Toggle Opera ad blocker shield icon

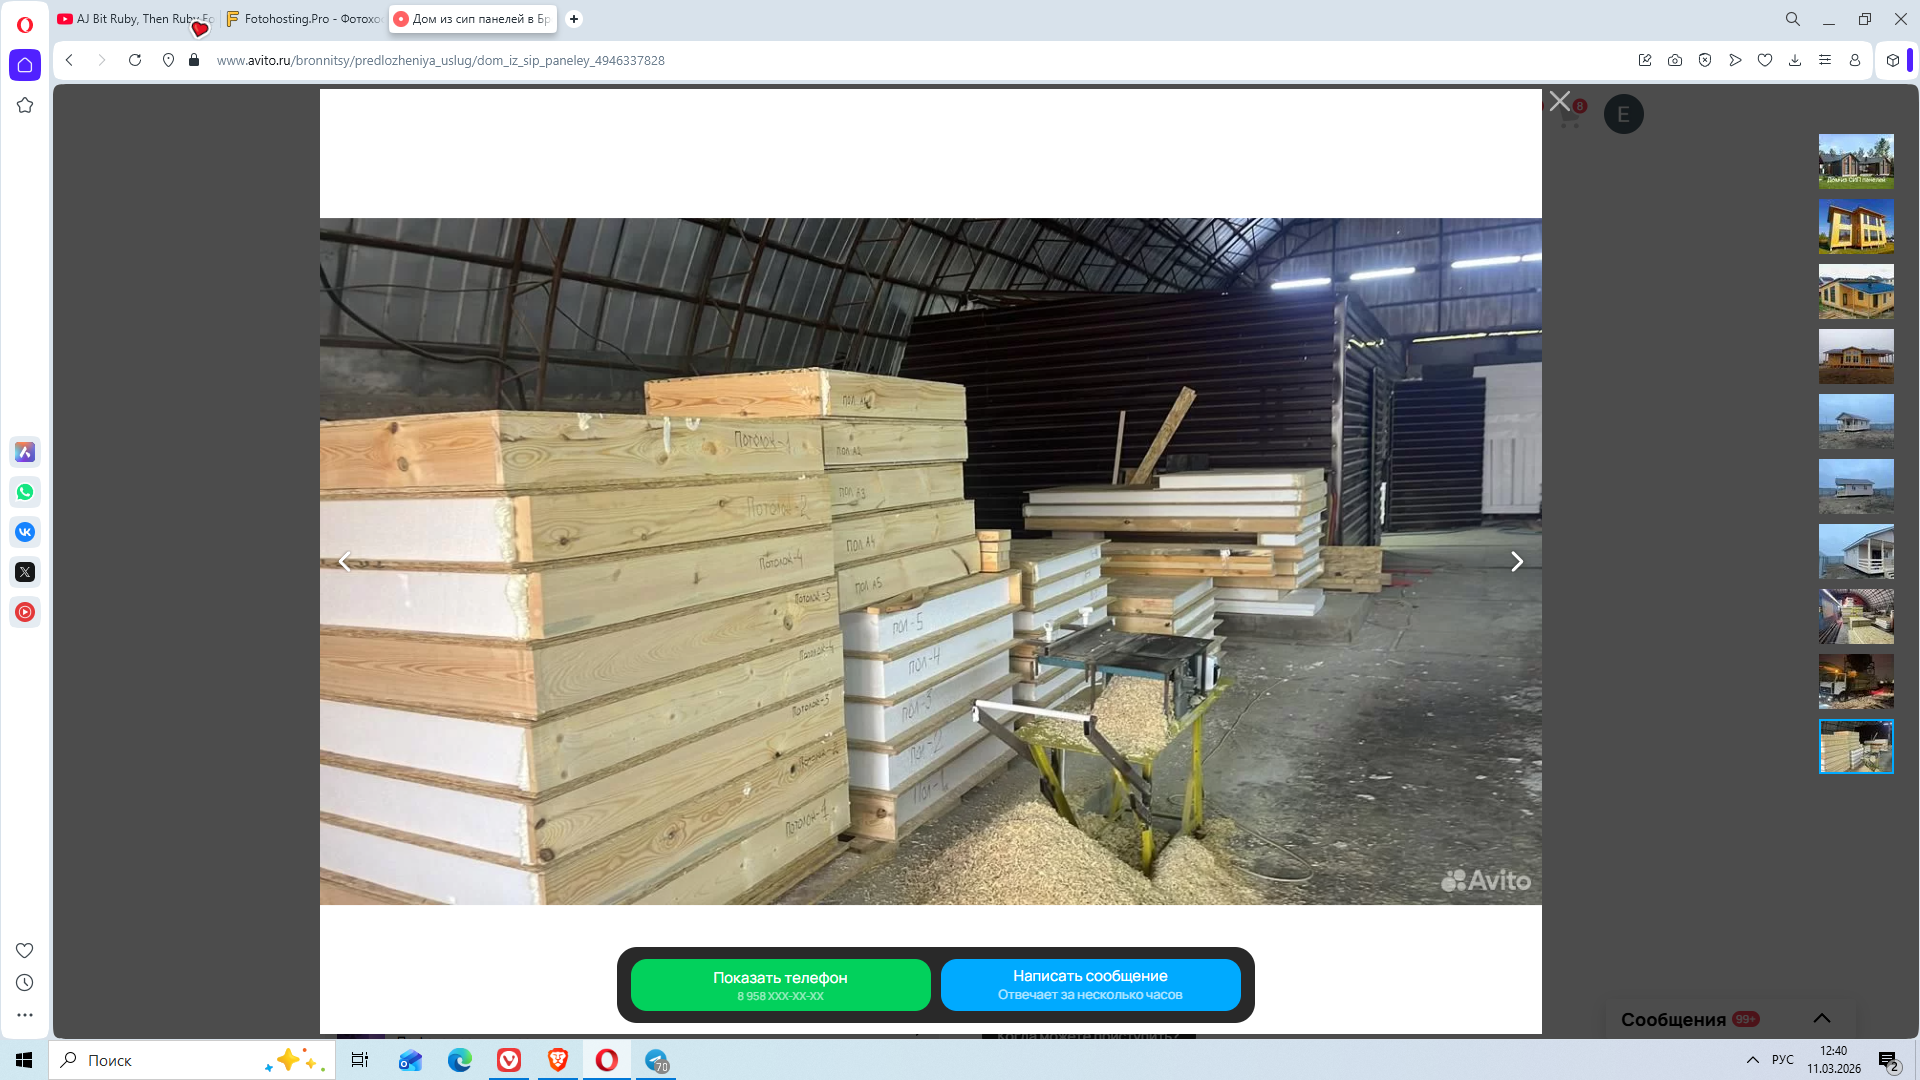[1705, 60]
